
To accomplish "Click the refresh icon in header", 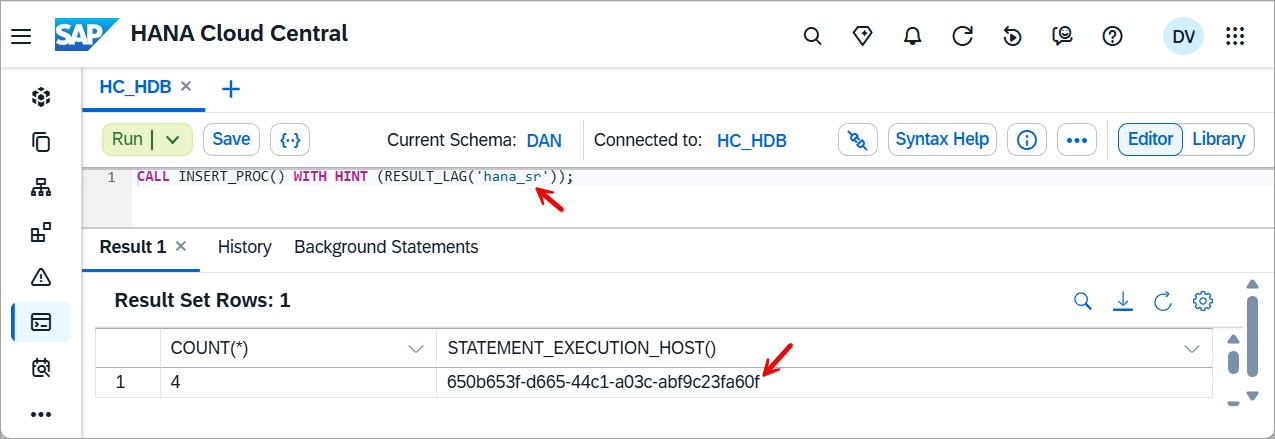I will tap(962, 37).
